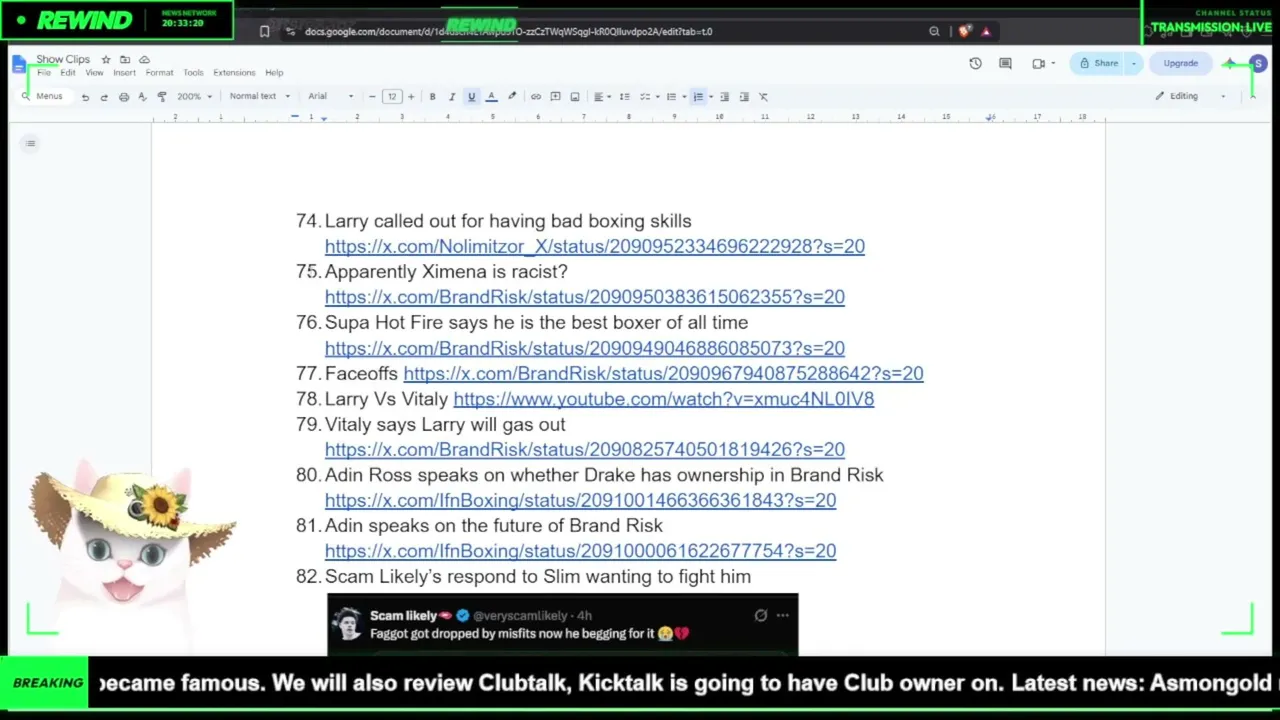Viewport: 1280px width, 720px height.
Task: Open the Edit menu
Action: click(67, 73)
